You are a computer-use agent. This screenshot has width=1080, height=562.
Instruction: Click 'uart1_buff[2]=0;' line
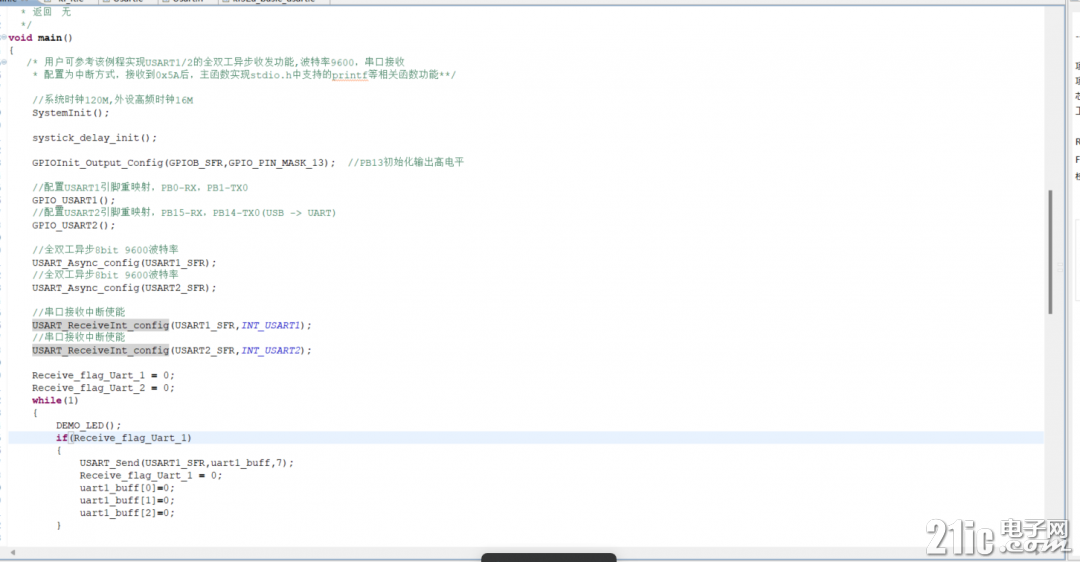pos(127,513)
